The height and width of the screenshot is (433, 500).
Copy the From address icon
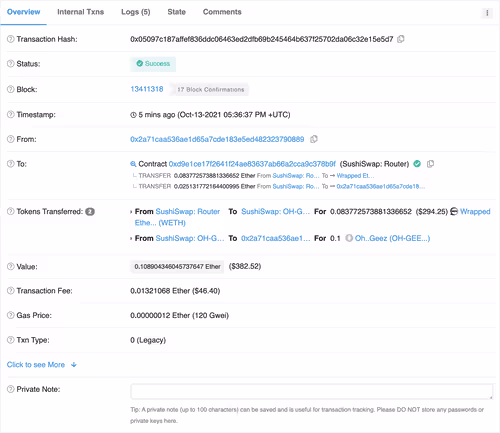[314, 139]
